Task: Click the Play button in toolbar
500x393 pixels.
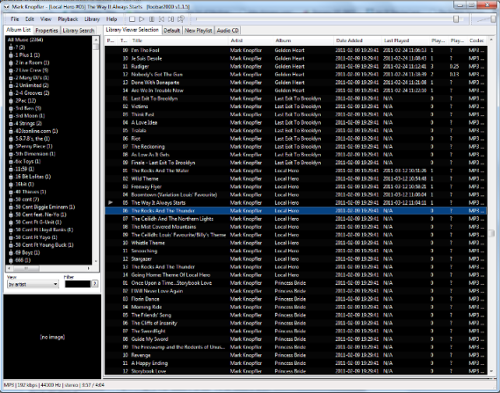Action: click(x=142, y=19)
